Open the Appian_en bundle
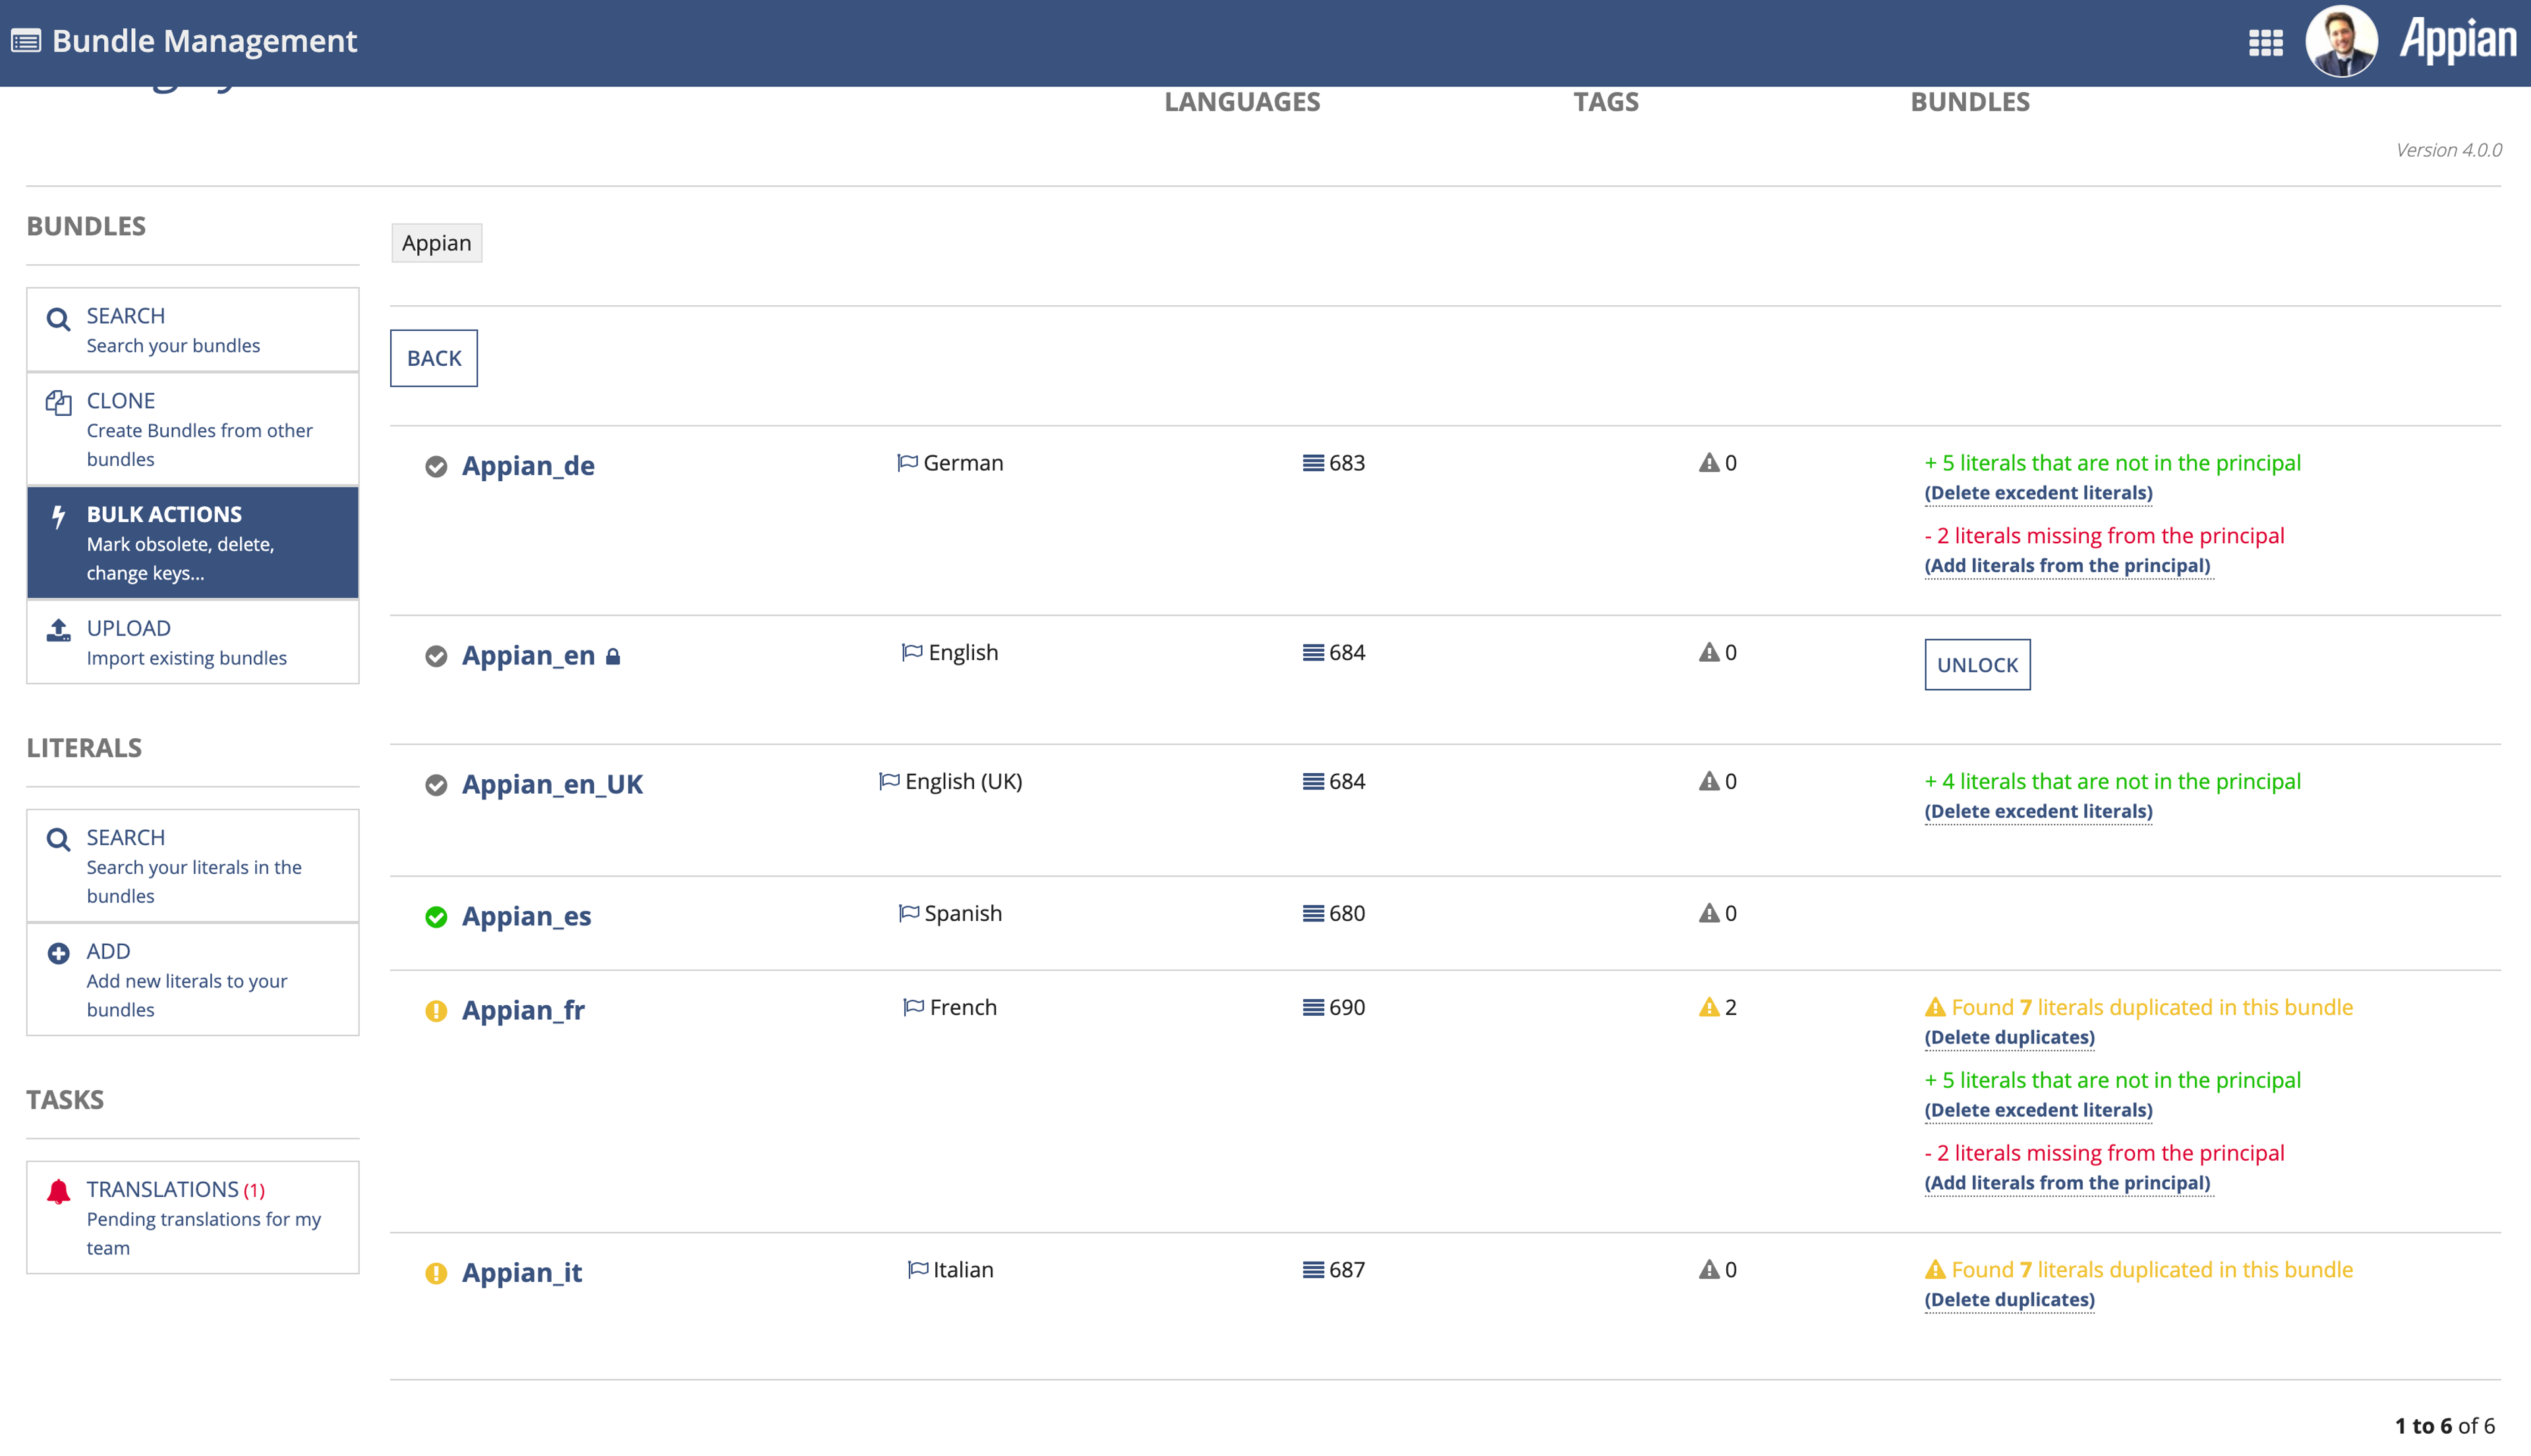Viewport: 2531px width, 1456px height. 528,656
